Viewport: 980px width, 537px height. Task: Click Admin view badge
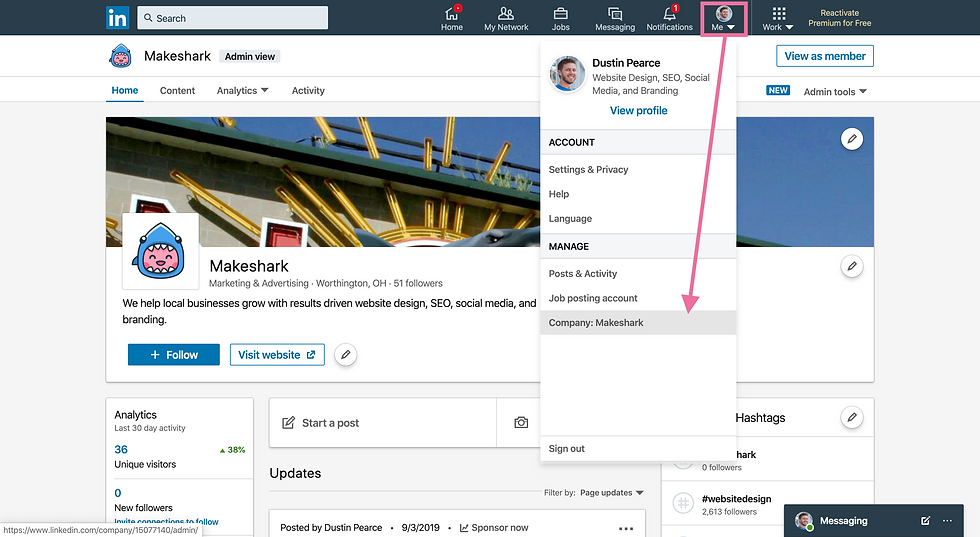coord(249,56)
